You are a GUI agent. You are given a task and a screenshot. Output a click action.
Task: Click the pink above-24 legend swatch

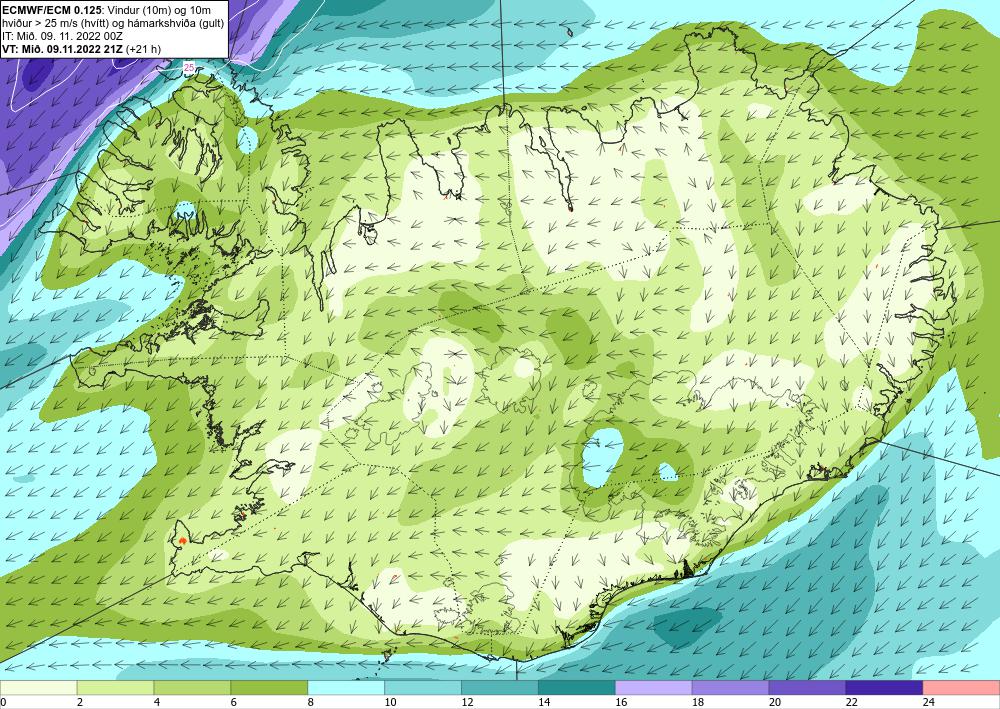pyautogui.click(x=962, y=688)
